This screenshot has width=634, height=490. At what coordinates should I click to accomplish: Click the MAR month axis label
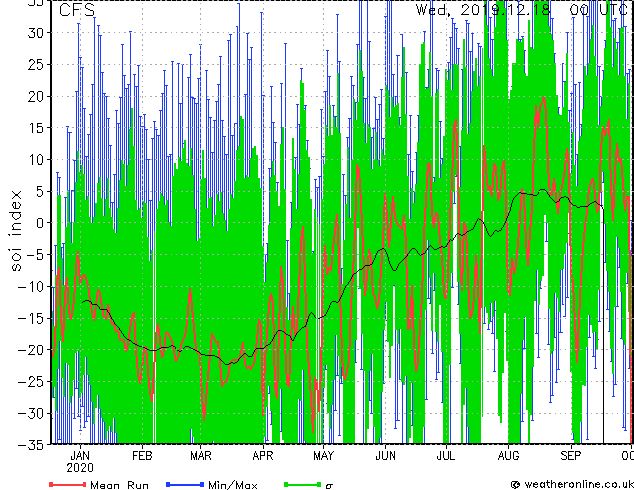pyautogui.click(x=201, y=456)
